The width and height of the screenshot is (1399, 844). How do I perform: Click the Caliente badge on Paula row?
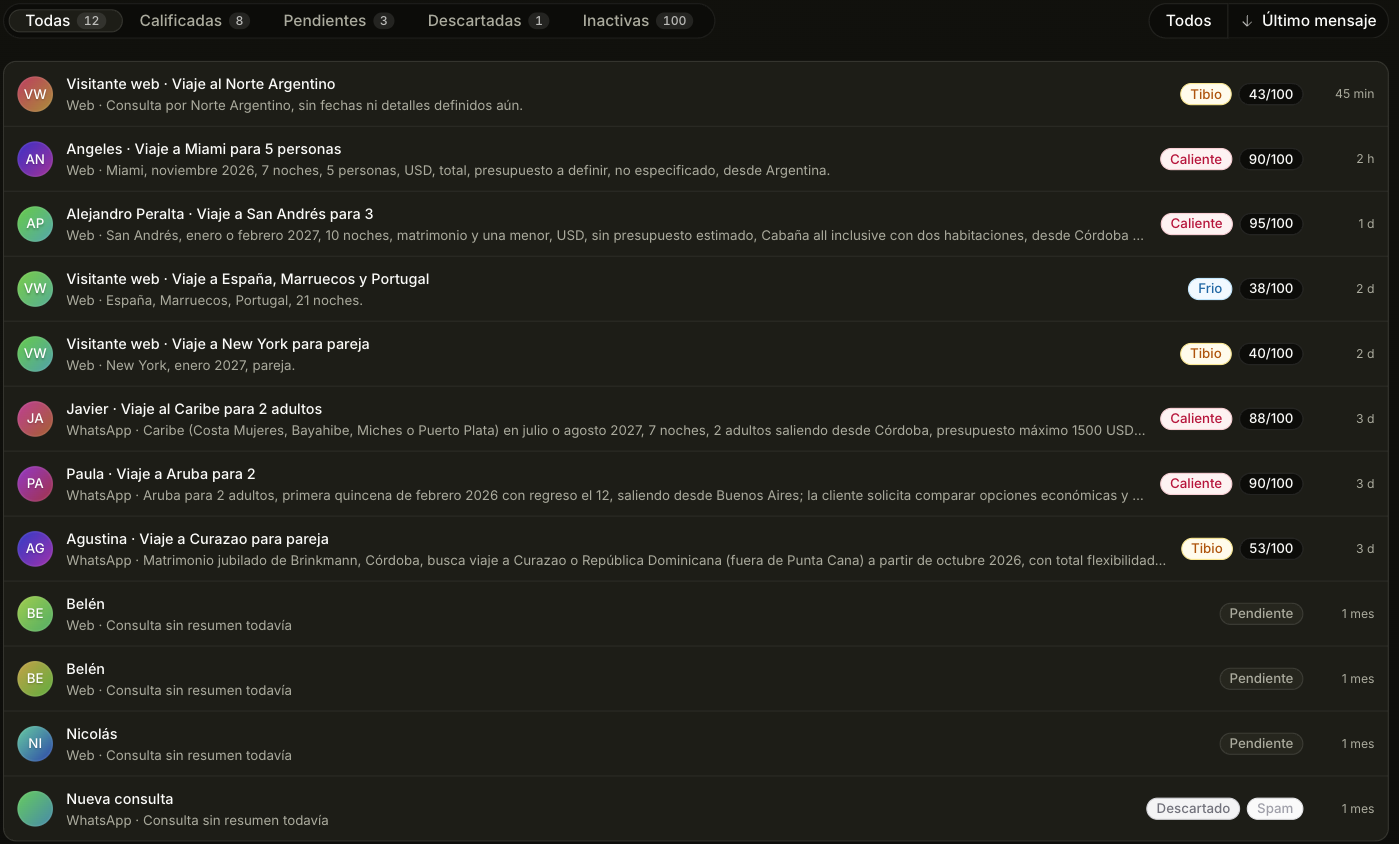click(1196, 484)
